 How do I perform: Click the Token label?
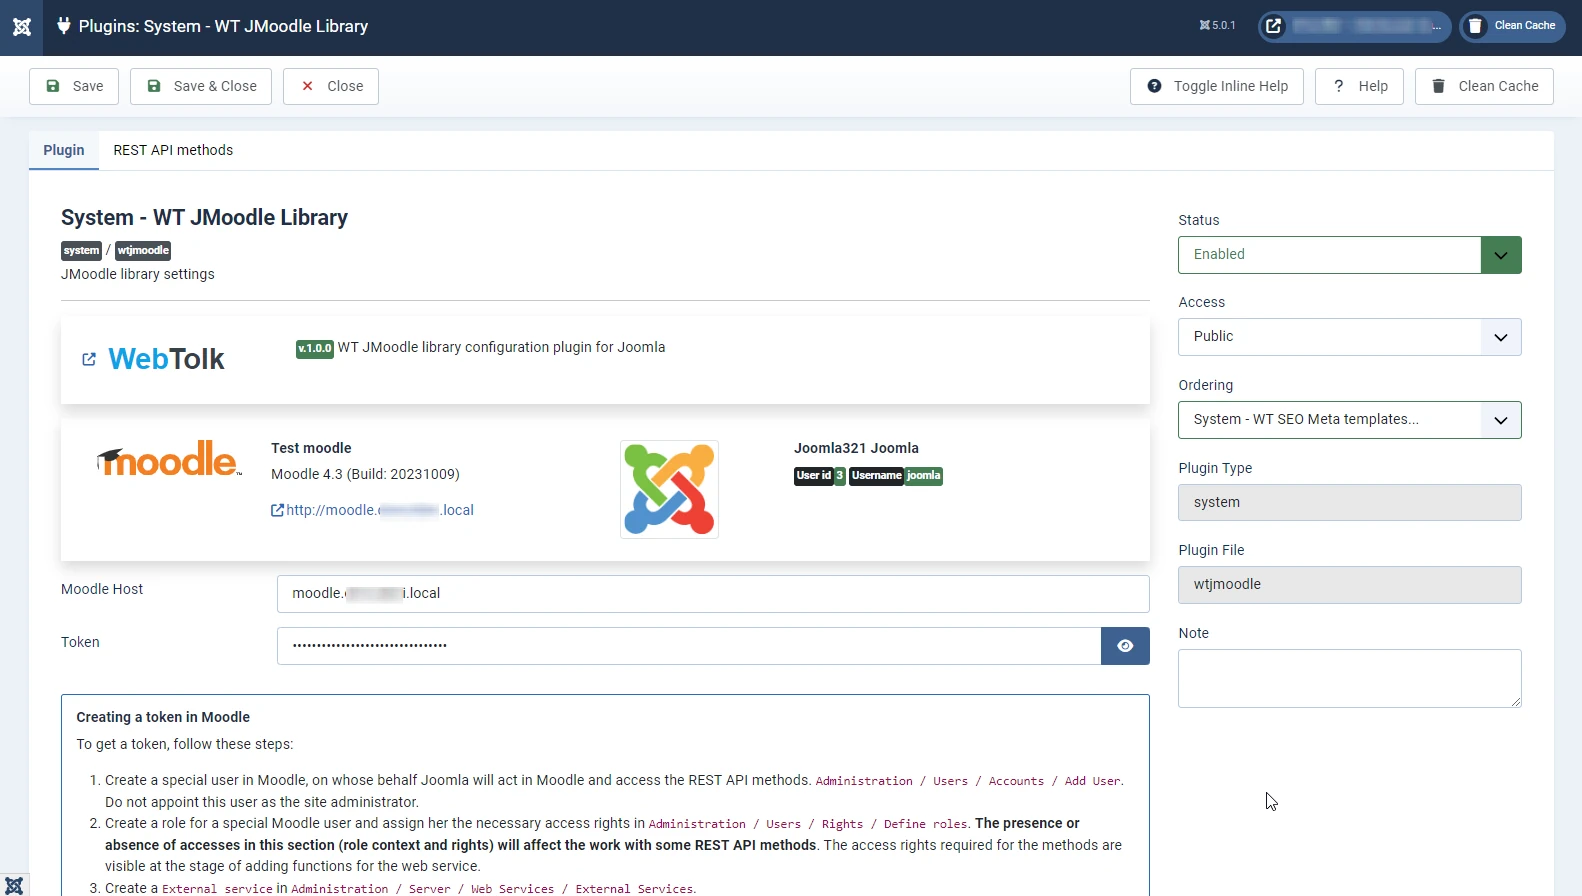(x=80, y=642)
